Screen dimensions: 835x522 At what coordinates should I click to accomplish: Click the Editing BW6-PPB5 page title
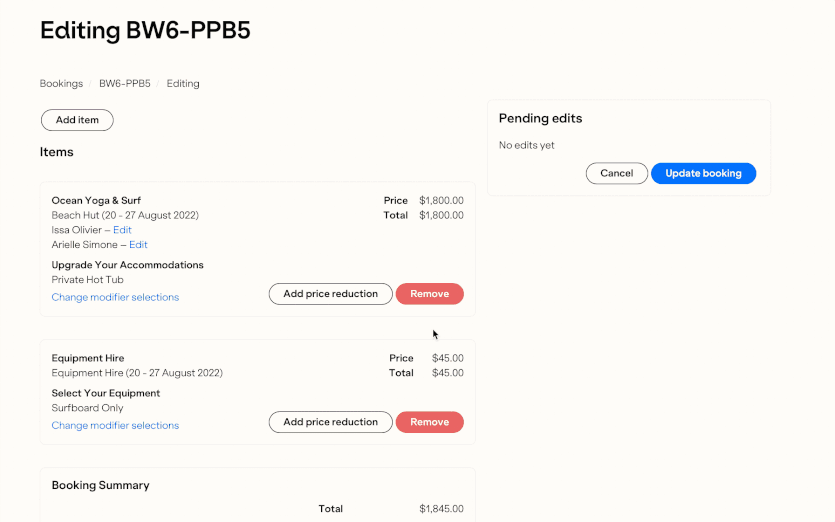click(x=145, y=30)
